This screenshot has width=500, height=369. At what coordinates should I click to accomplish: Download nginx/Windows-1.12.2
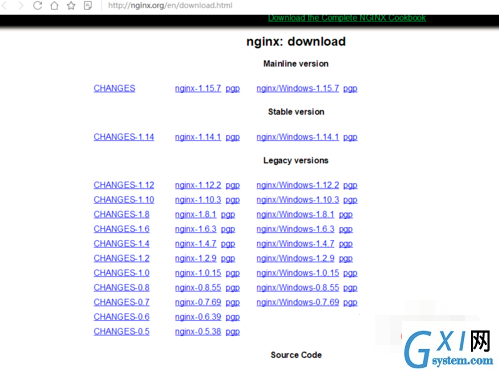(x=298, y=185)
